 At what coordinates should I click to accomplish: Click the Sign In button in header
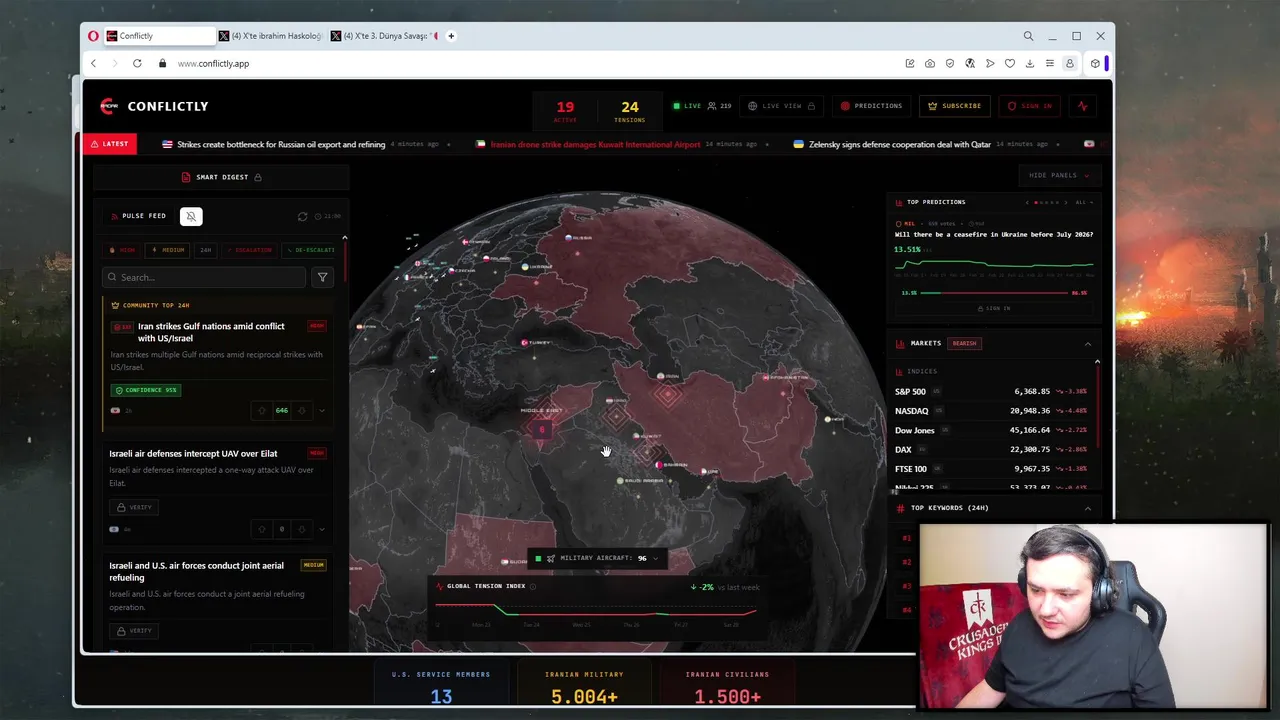(x=1030, y=106)
